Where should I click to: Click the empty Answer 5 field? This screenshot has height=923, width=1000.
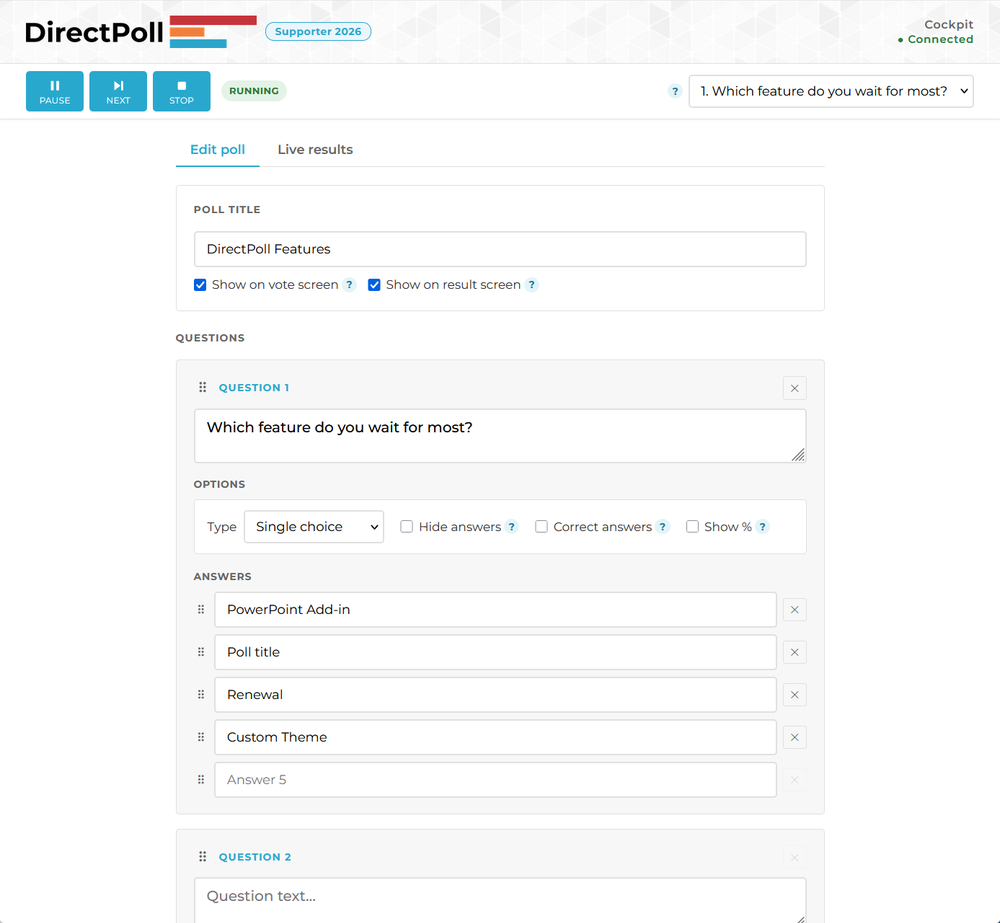click(x=496, y=779)
